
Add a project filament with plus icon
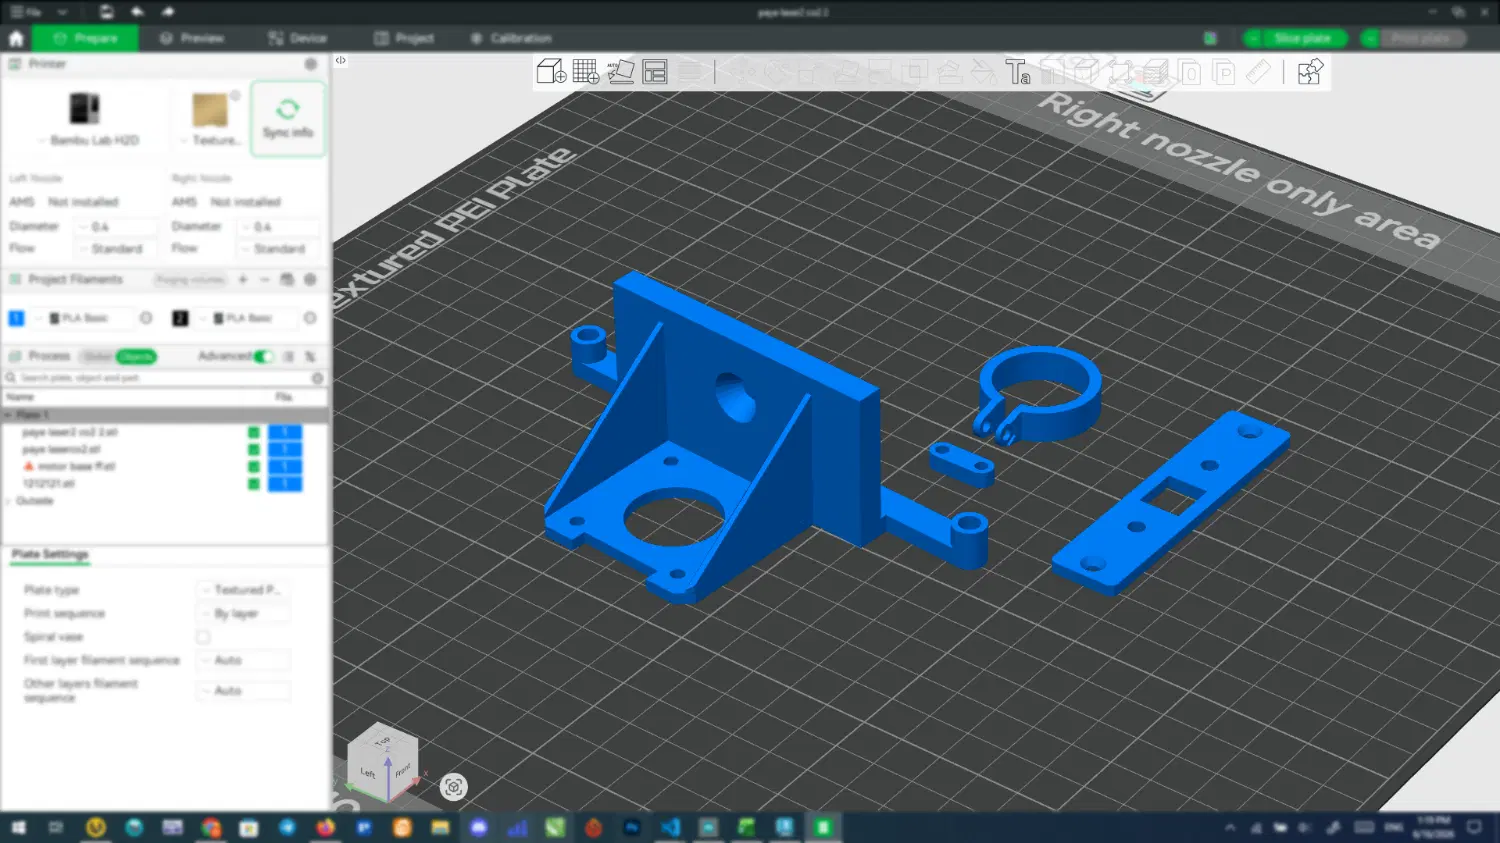[x=243, y=279]
